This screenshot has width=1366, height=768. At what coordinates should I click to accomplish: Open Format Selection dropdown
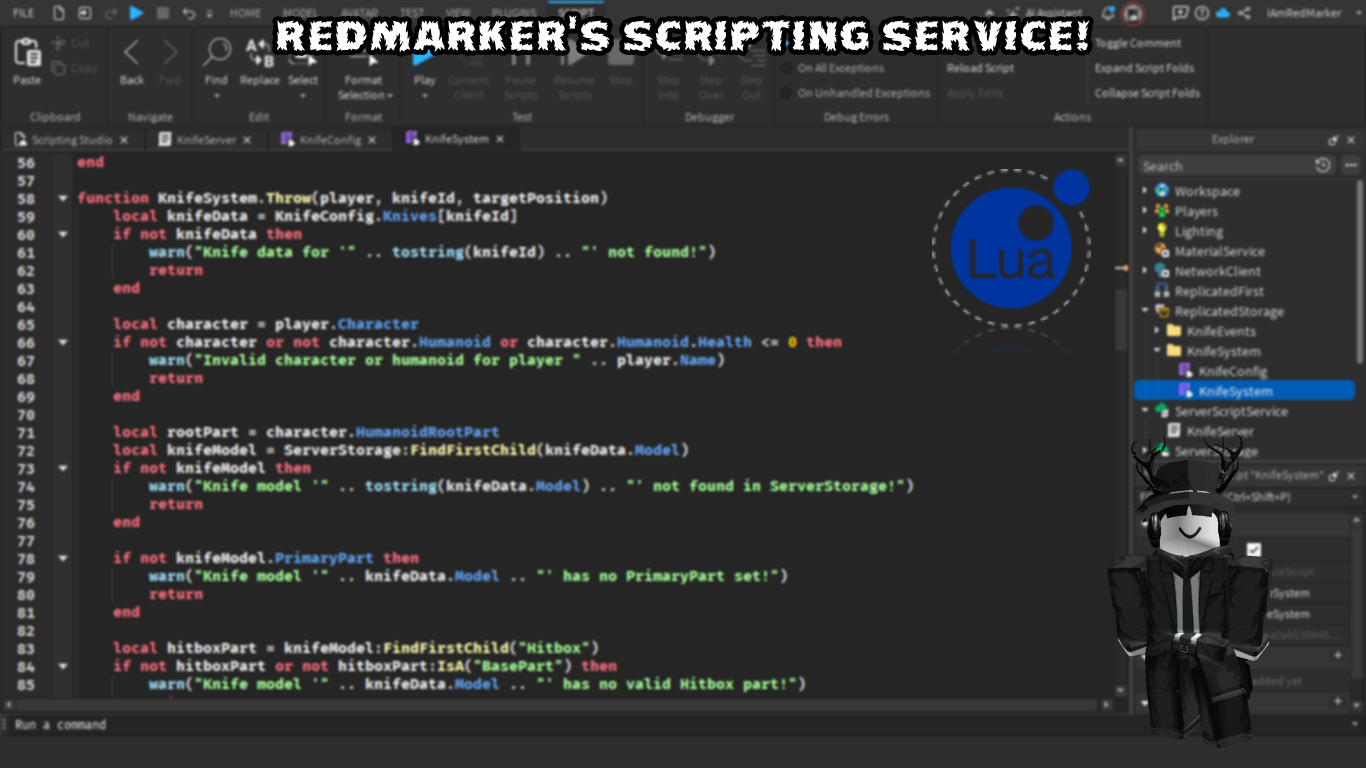364,87
